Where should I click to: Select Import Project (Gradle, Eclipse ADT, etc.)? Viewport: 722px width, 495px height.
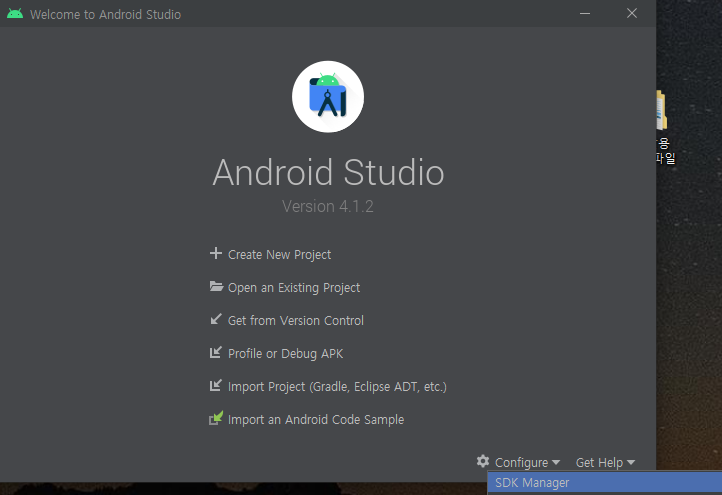coord(337,387)
